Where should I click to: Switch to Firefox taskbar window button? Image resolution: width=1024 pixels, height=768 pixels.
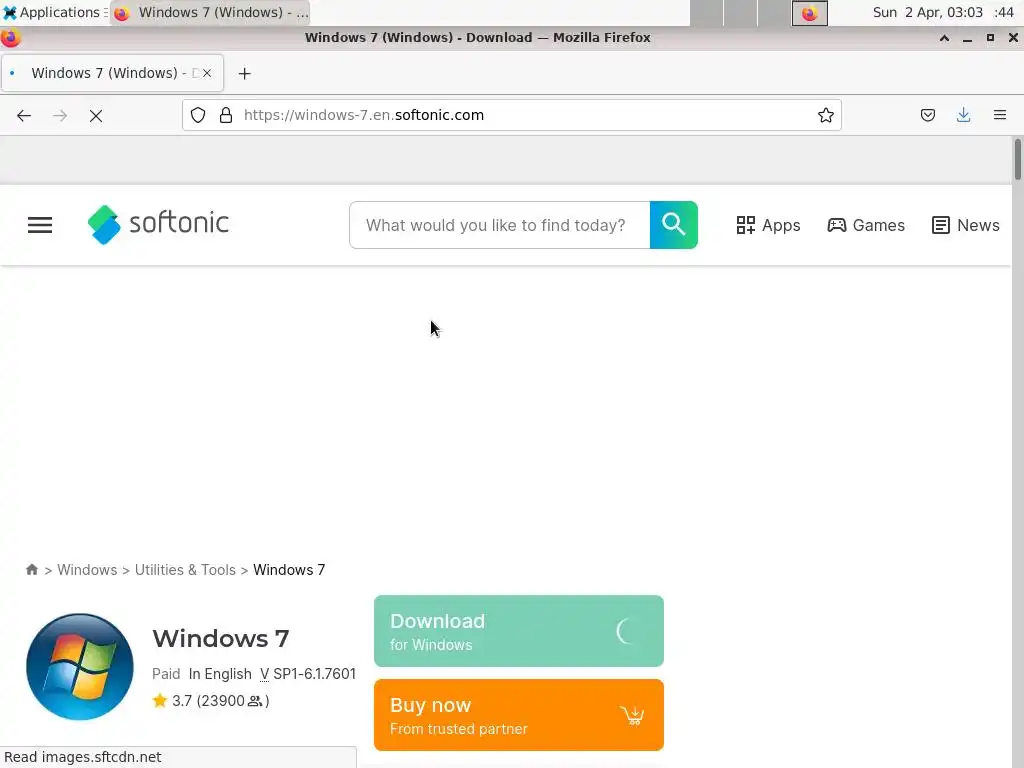point(210,12)
